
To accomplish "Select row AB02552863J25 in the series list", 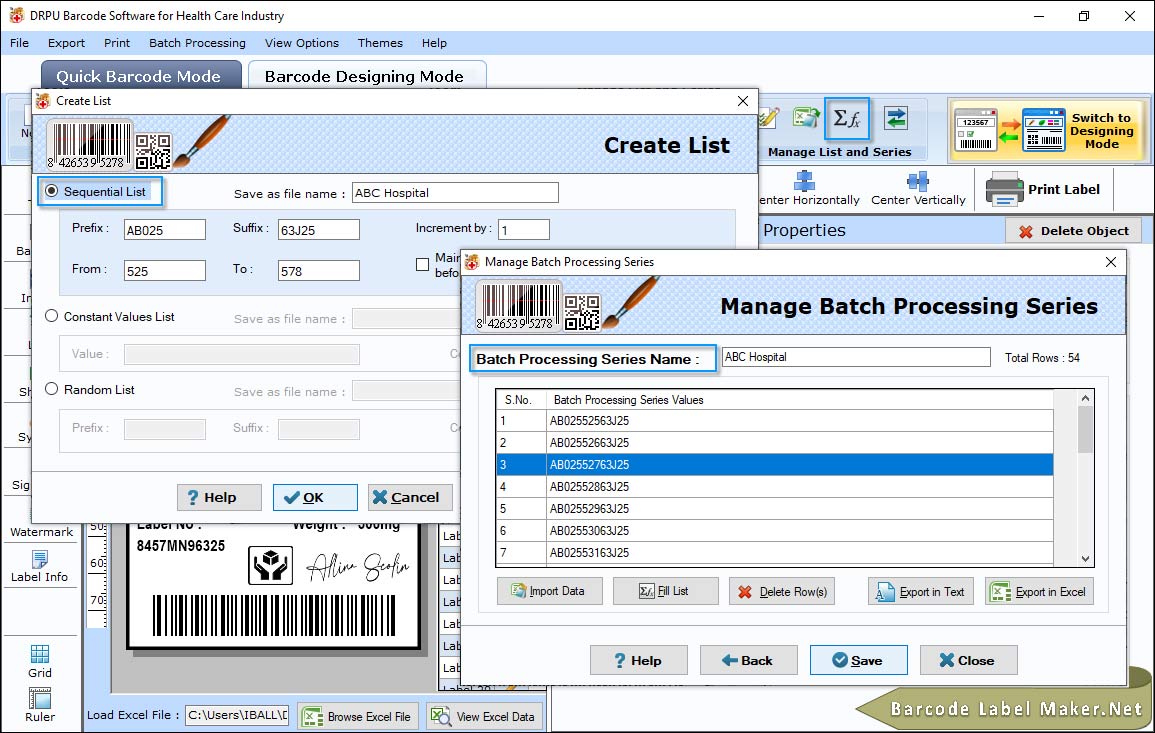I will point(774,487).
